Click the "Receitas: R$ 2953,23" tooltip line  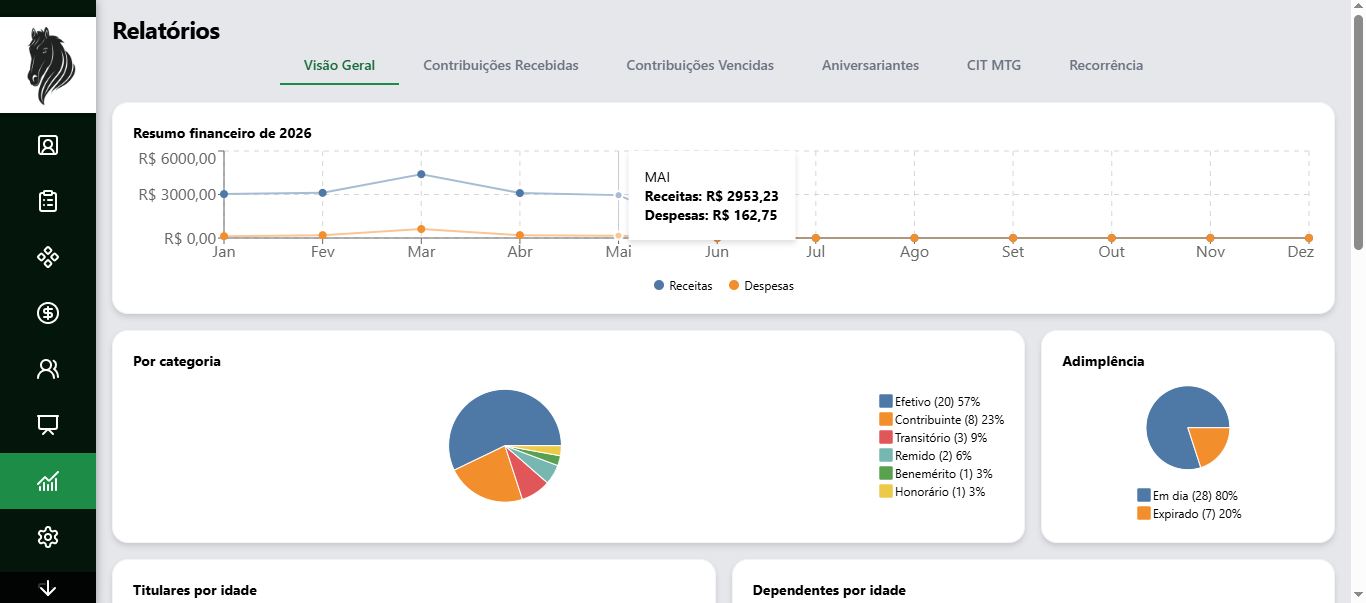[x=712, y=196]
